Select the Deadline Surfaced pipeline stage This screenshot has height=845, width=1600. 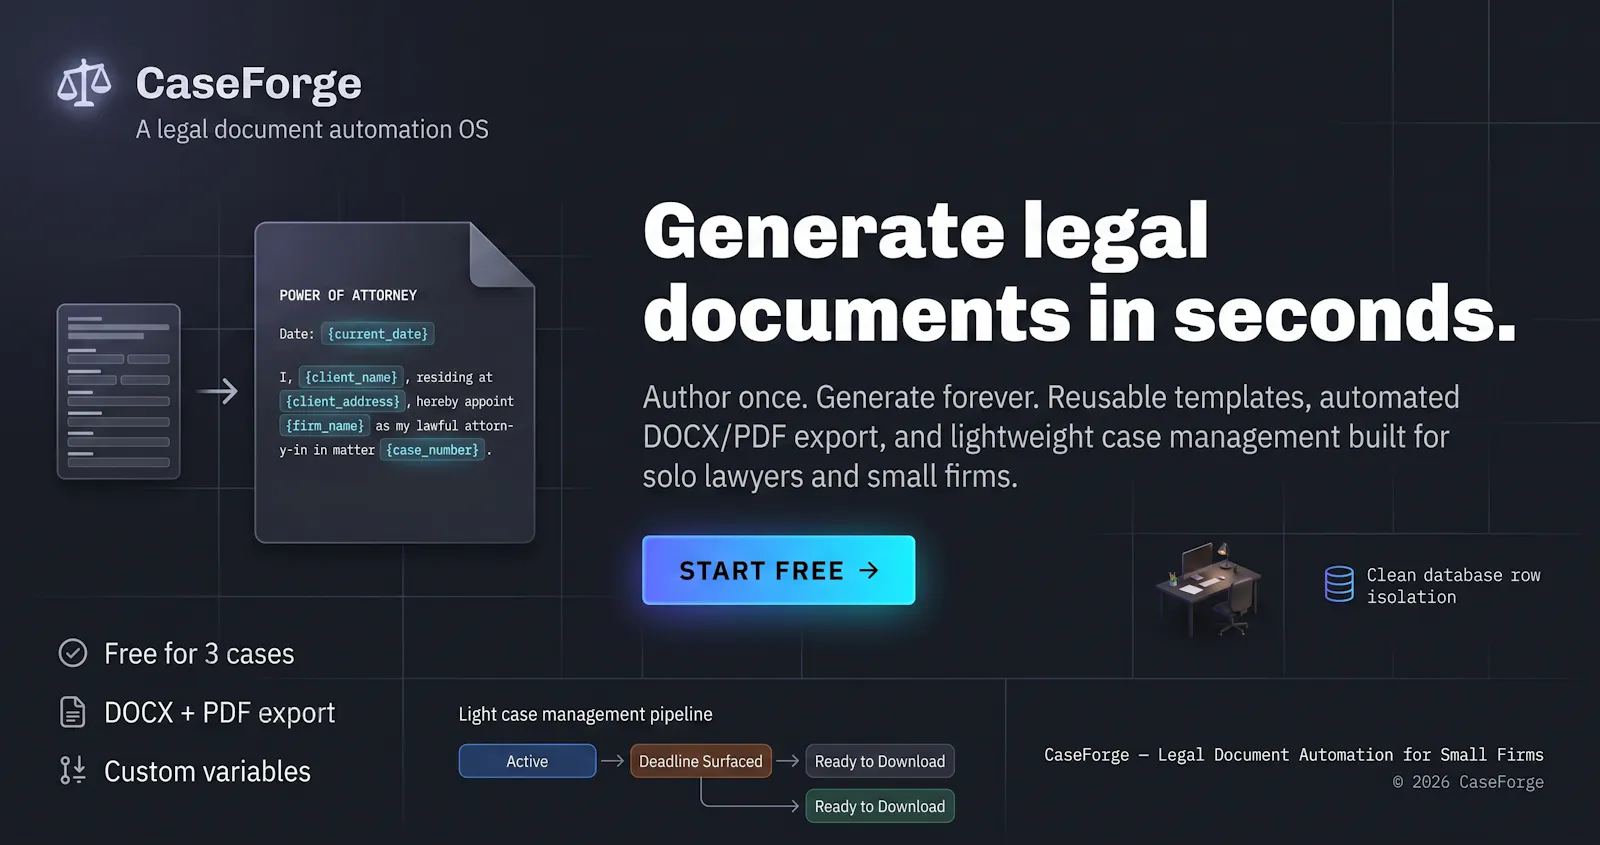[701, 761]
